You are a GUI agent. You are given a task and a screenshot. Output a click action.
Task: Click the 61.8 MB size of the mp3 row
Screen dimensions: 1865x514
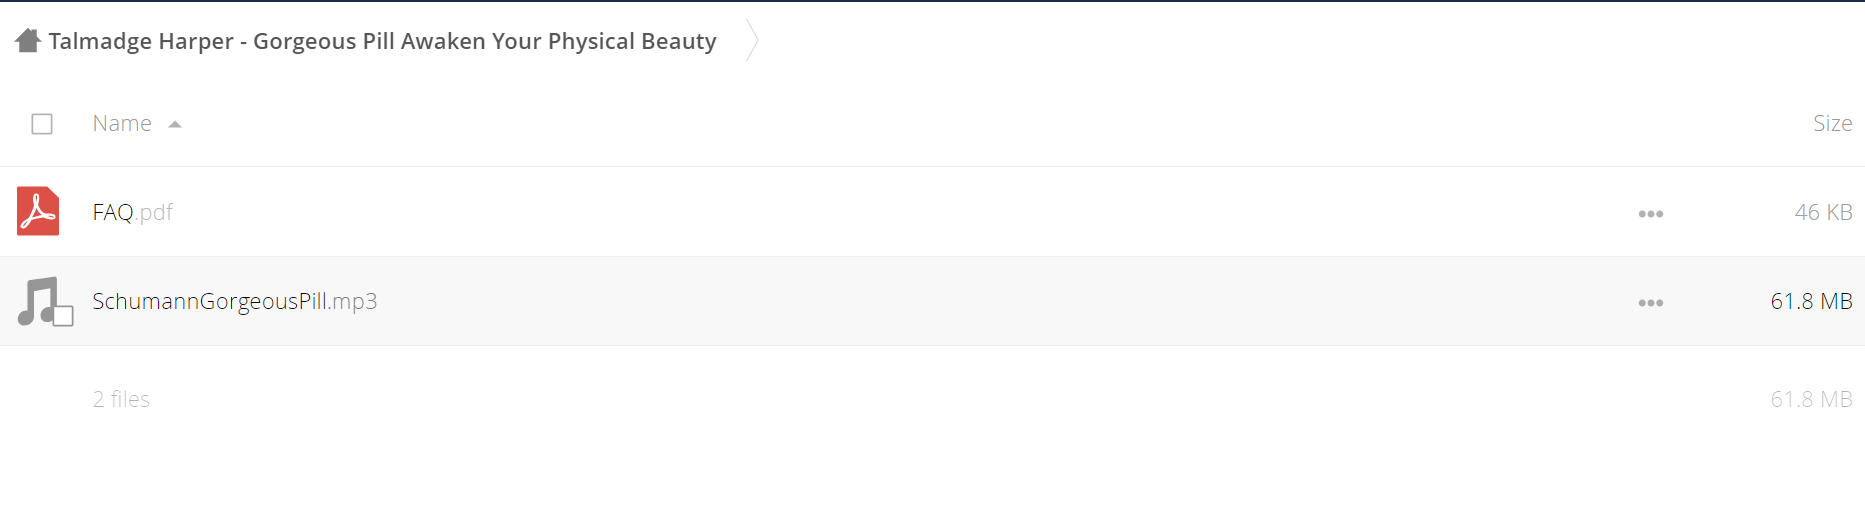(x=1811, y=301)
